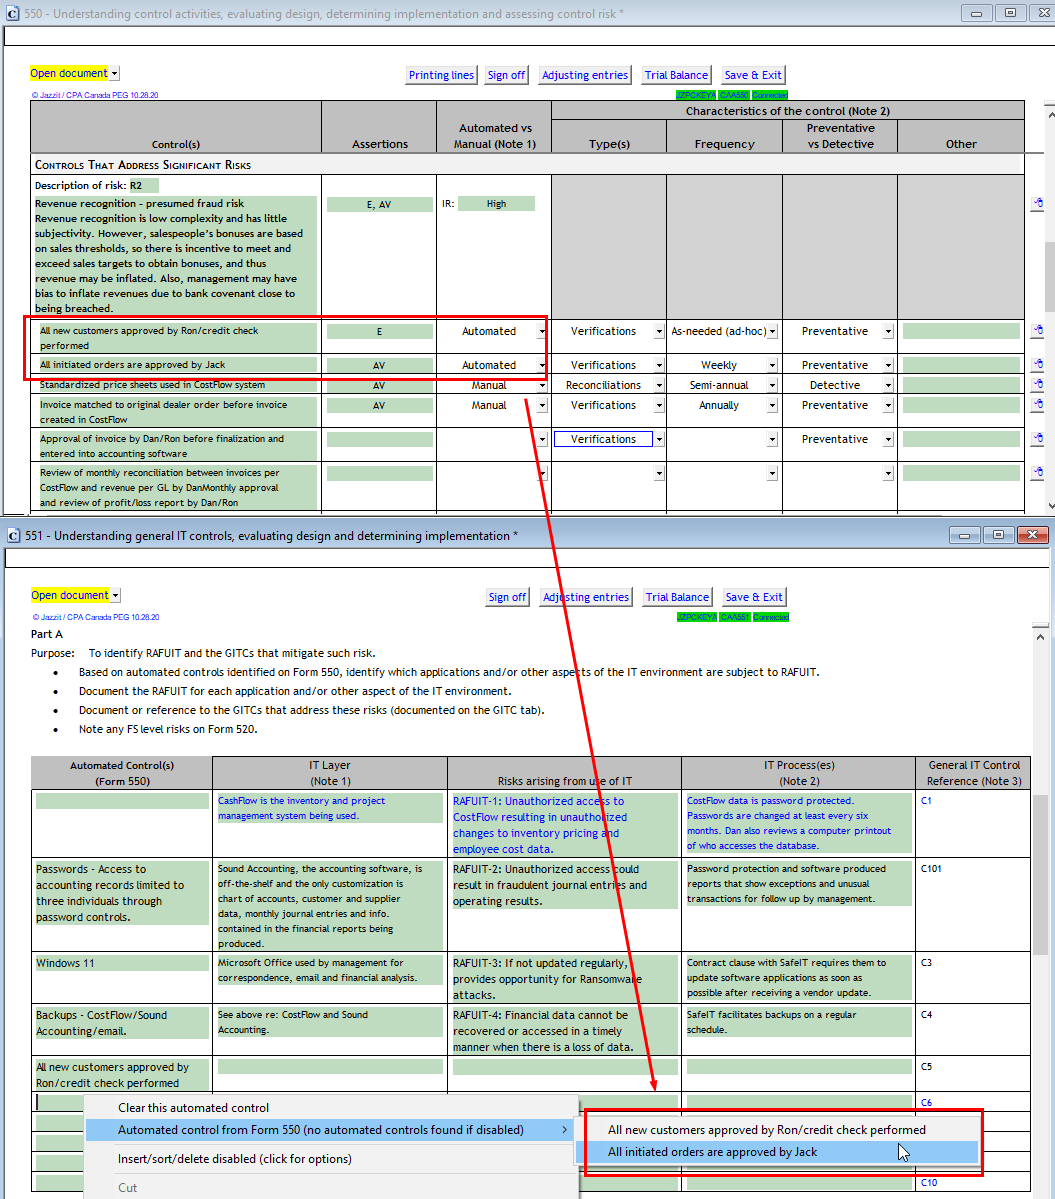
Task: Click Adjusting entries in 550 window
Action: [585, 75]
